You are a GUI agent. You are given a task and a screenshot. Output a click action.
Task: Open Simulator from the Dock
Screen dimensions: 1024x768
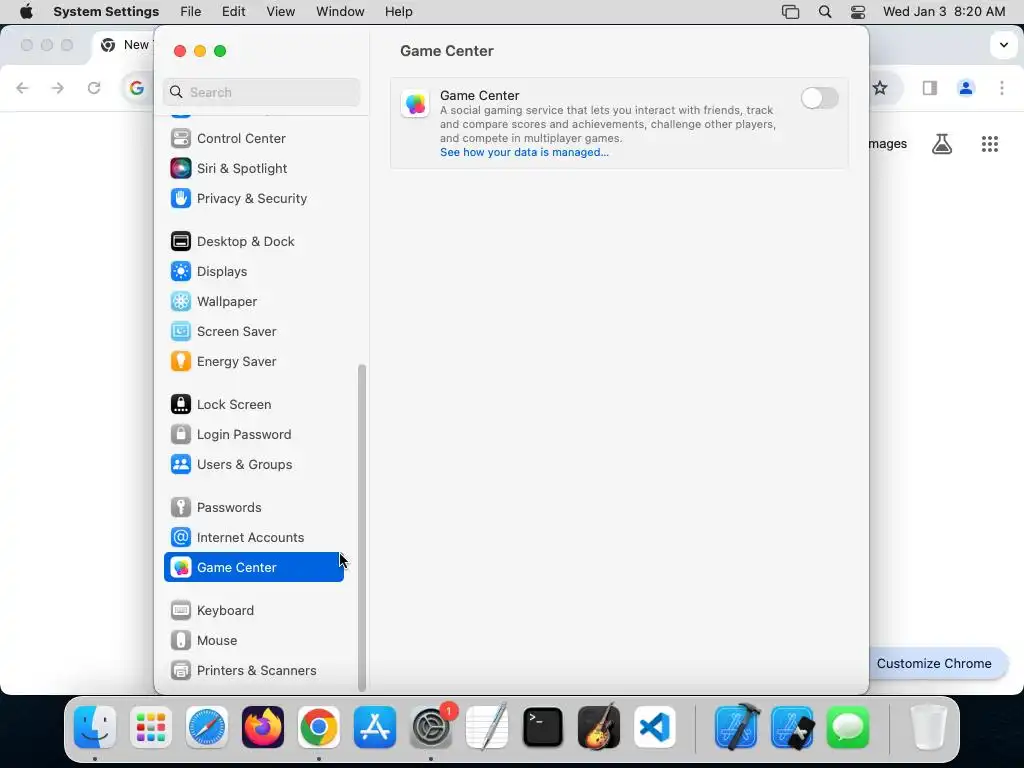point(793,727)
